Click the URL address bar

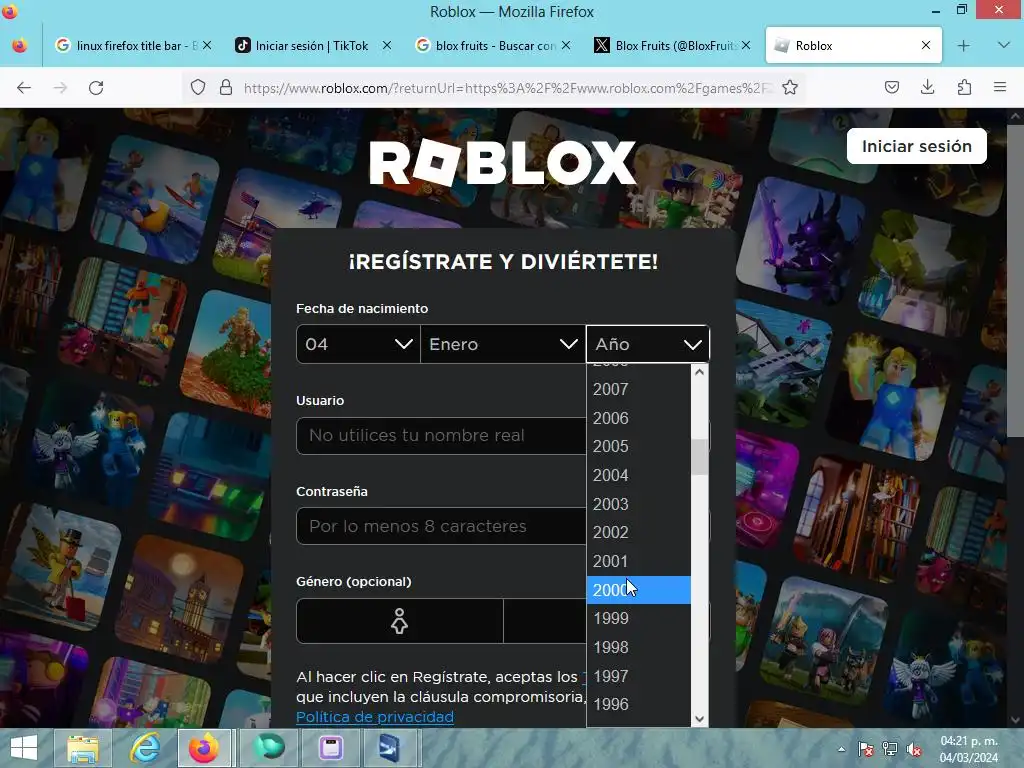(x=506, y=88)
